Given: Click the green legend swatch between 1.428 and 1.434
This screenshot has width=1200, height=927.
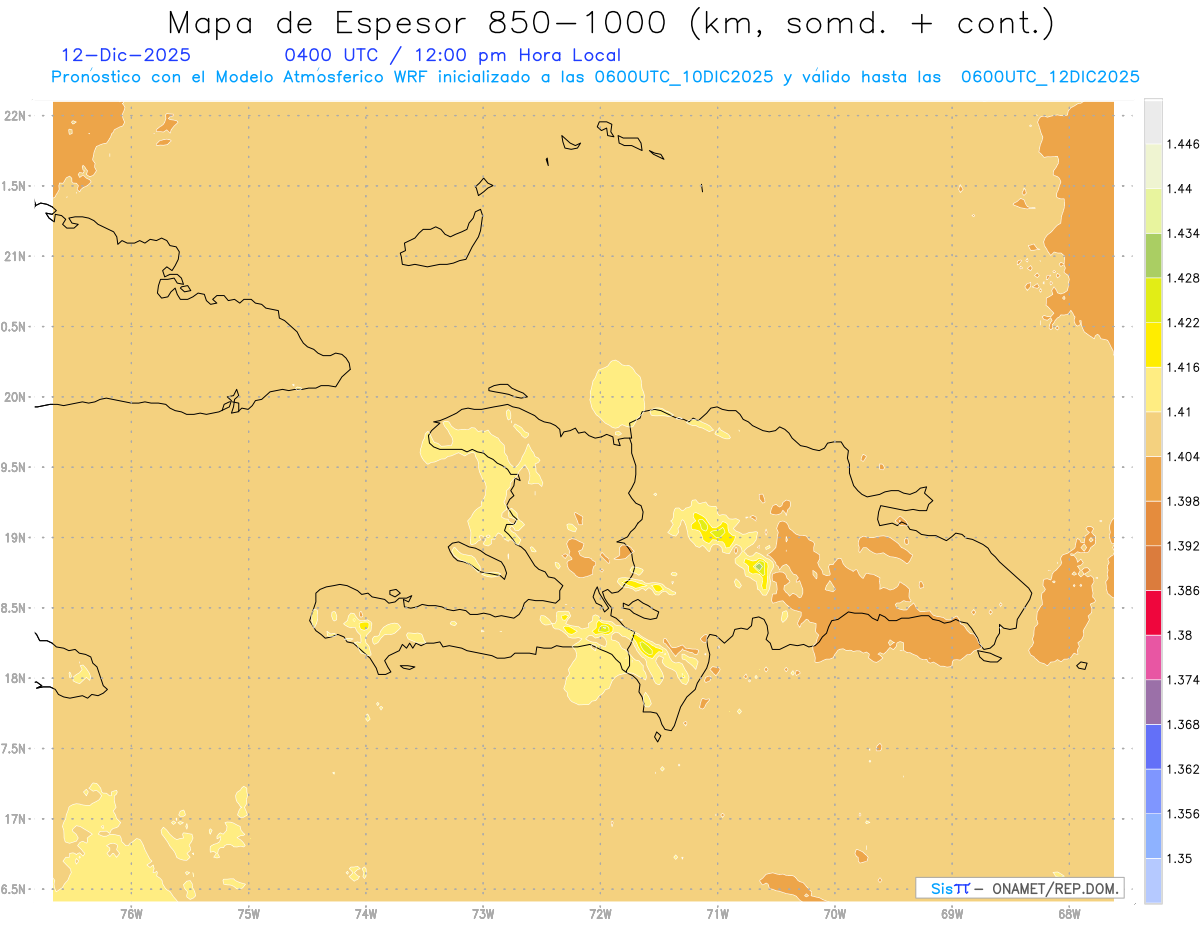Looking at the screenshot, I should (1153, 255).
